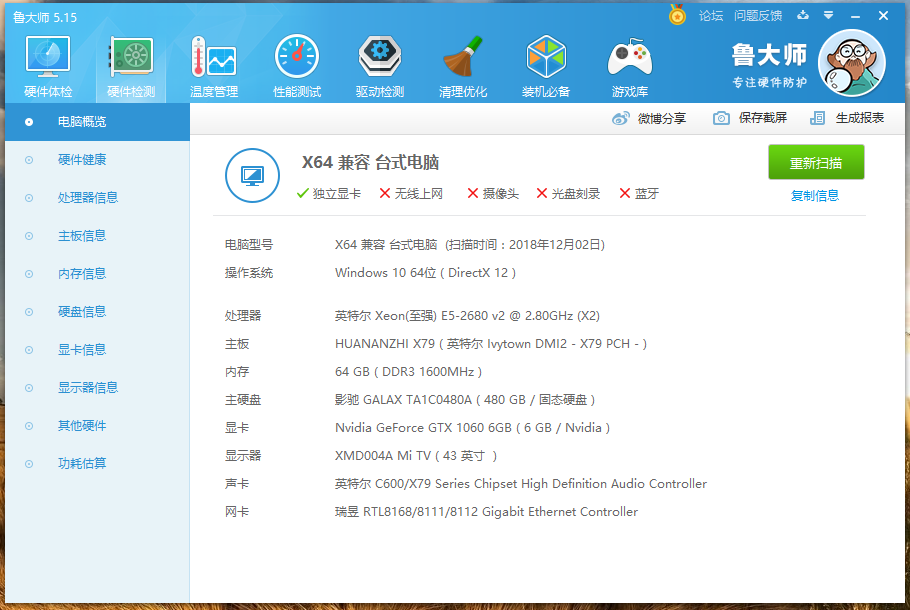The image size is (910, 610).
Task: Open the 论坛 forum menu item
Action: [713, 16]
